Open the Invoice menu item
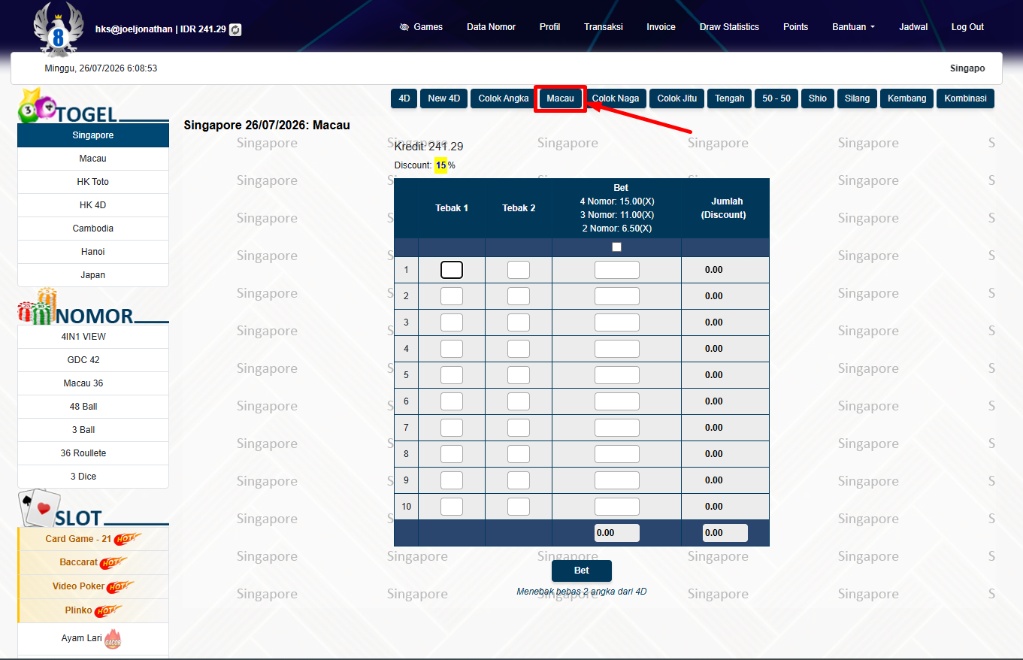 (661, 27)
